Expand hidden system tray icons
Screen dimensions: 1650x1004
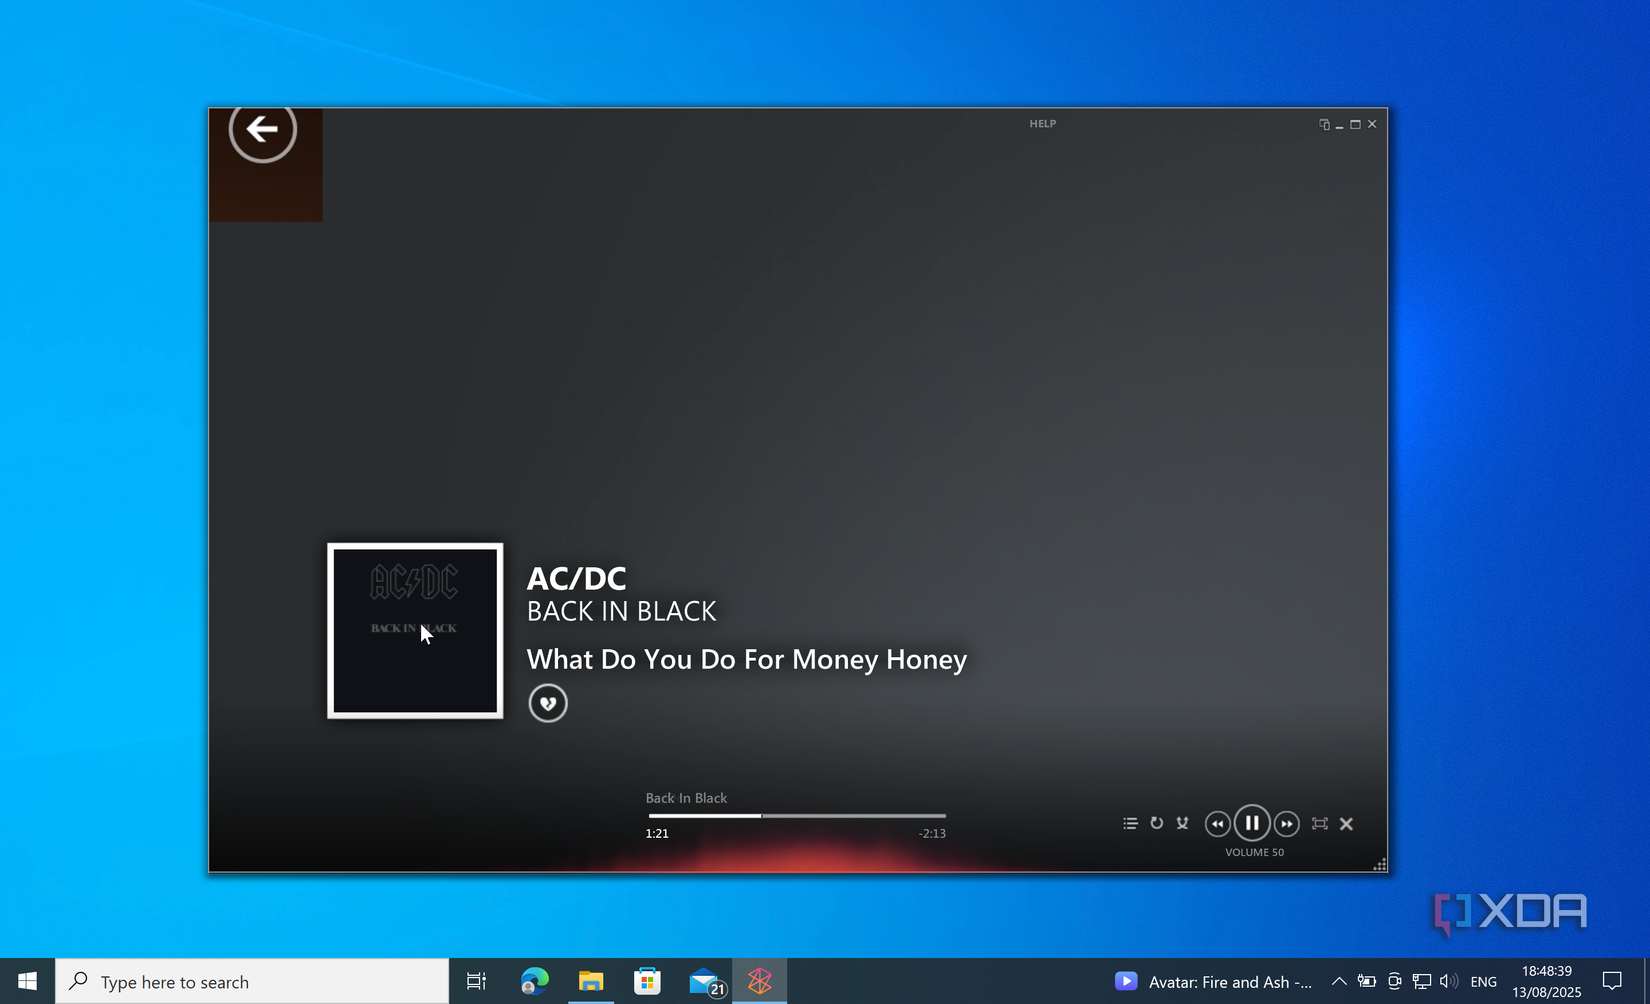1338,981
